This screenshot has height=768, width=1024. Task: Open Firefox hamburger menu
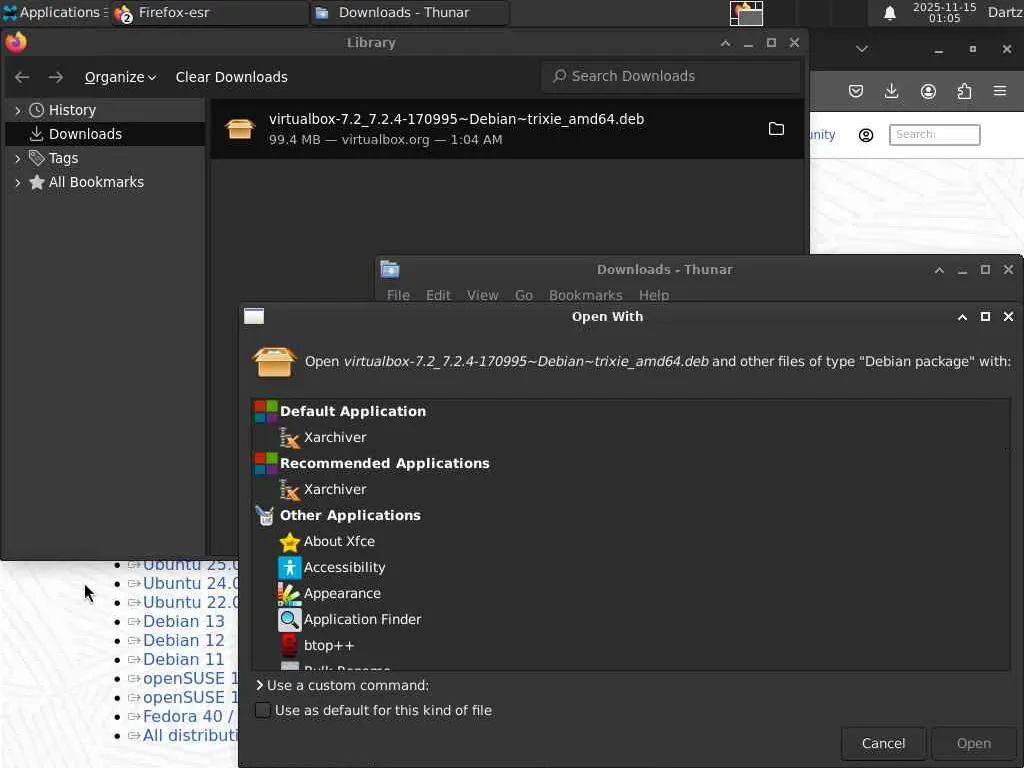pos(1000,91)
